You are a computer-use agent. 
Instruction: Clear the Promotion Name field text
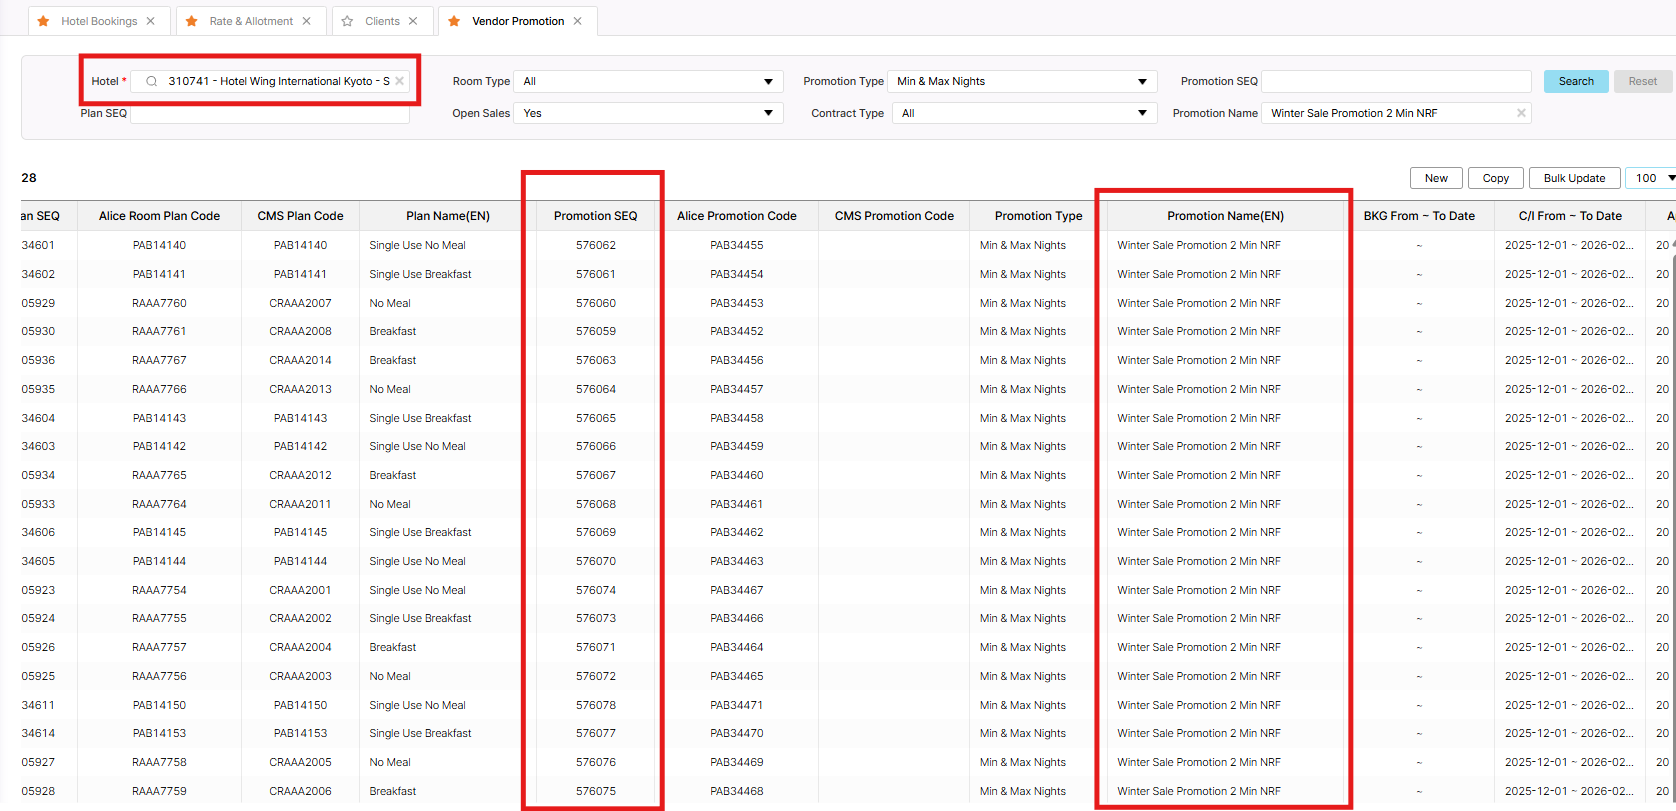click(x=1521, y=113)
